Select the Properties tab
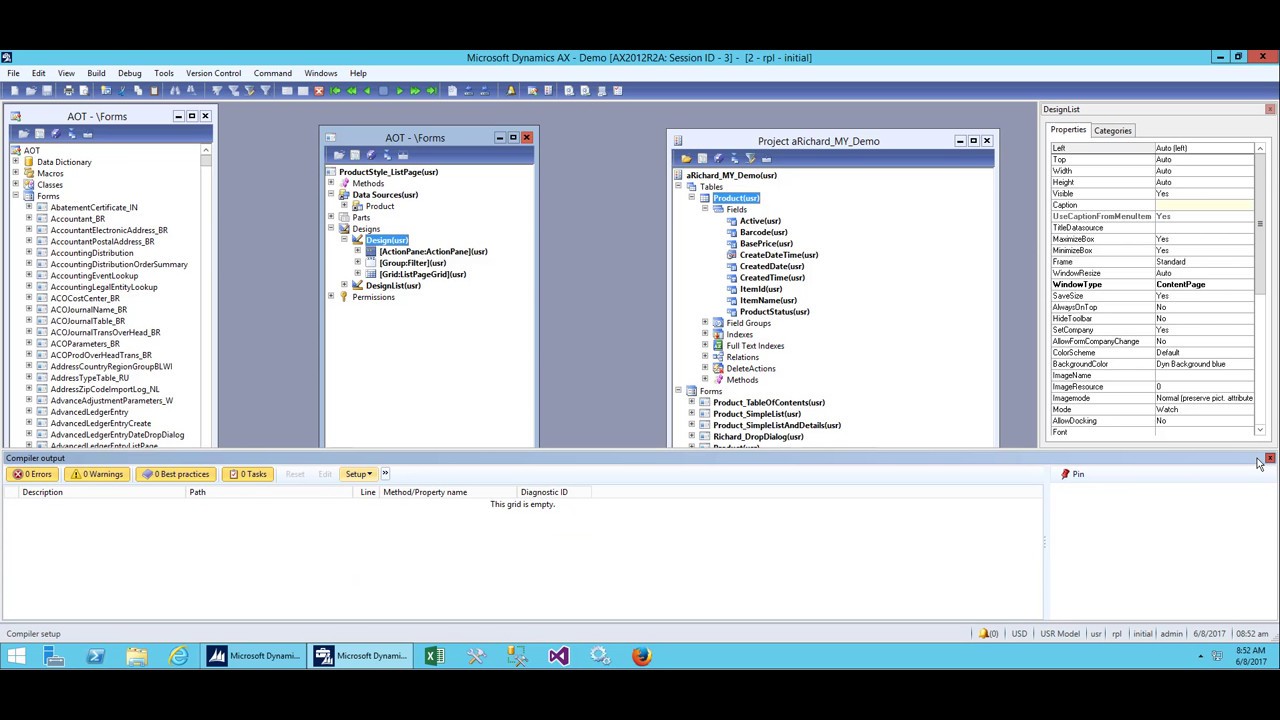Image resolution: width=1280 pixels, height=720 pixels. click(x=1068, y=130)
